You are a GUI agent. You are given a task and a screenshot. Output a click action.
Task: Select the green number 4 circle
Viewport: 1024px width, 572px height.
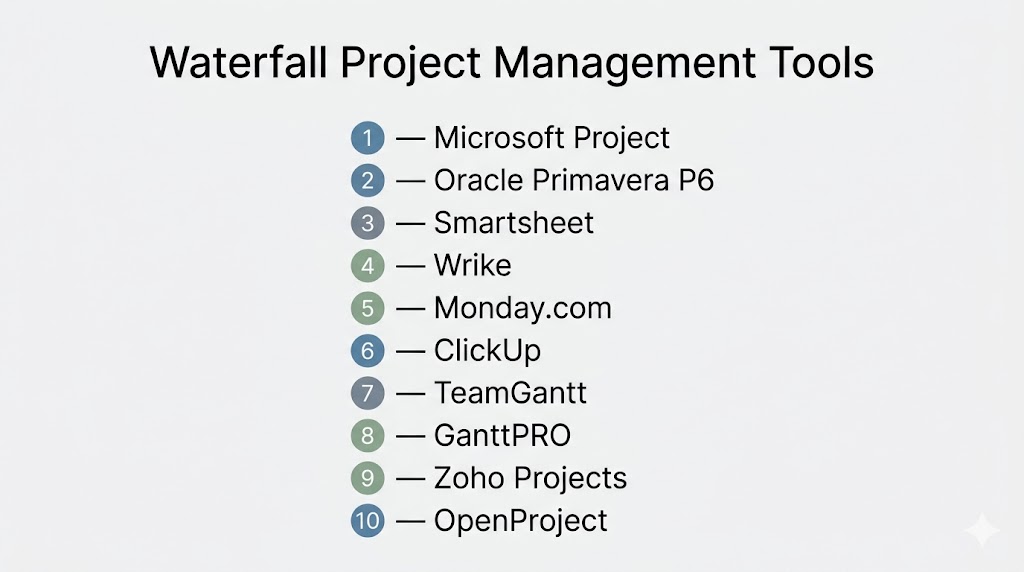[367, 266]
